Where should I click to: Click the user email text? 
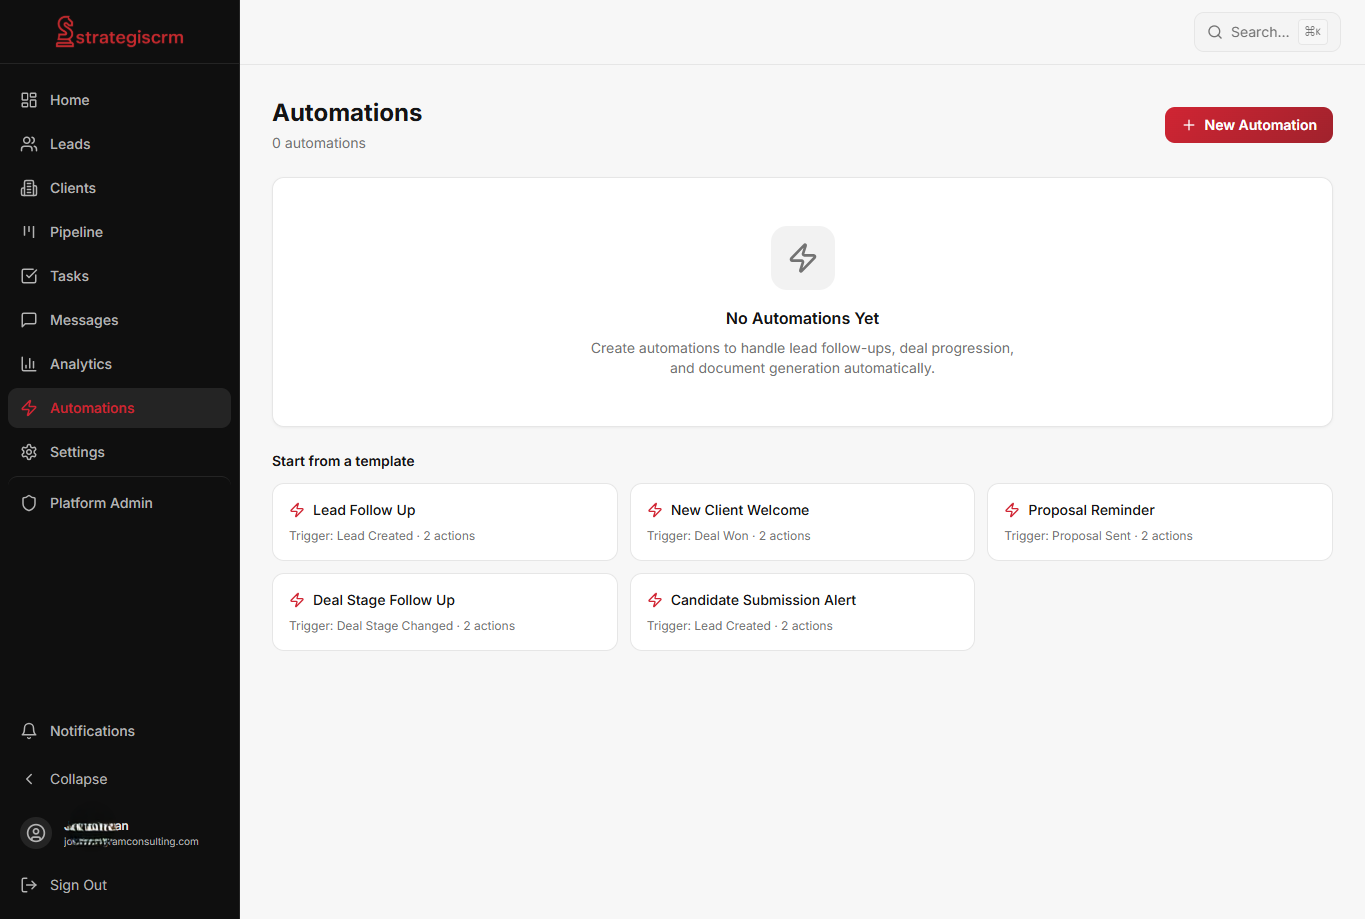coord(131,842)
